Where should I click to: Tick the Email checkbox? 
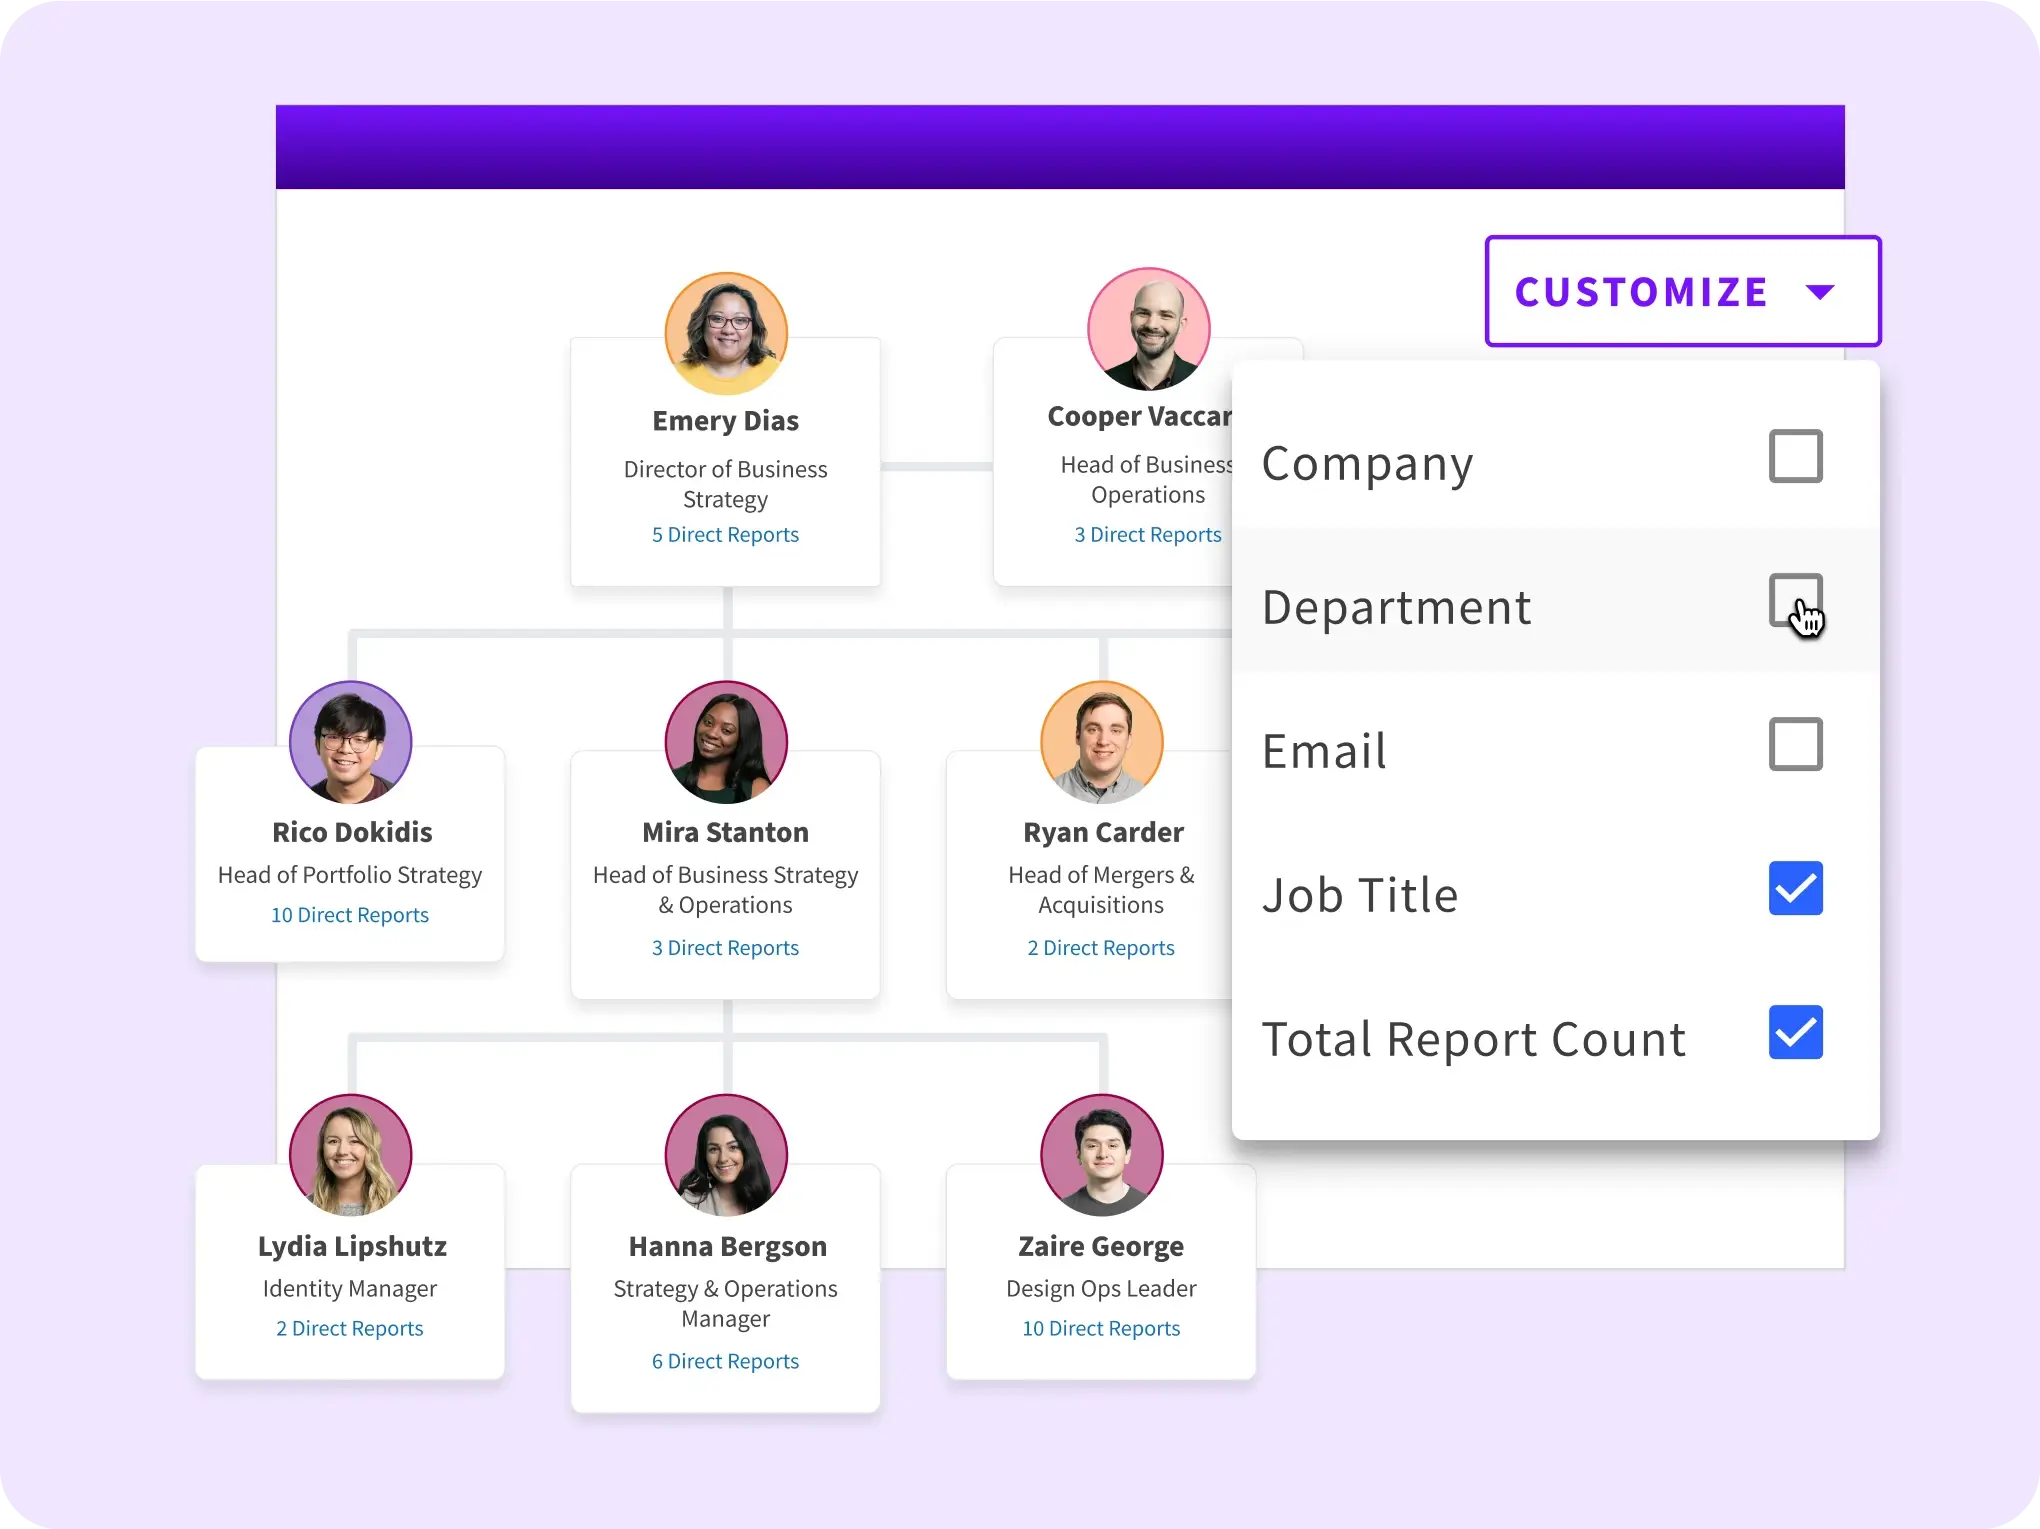pos(1795,744)
